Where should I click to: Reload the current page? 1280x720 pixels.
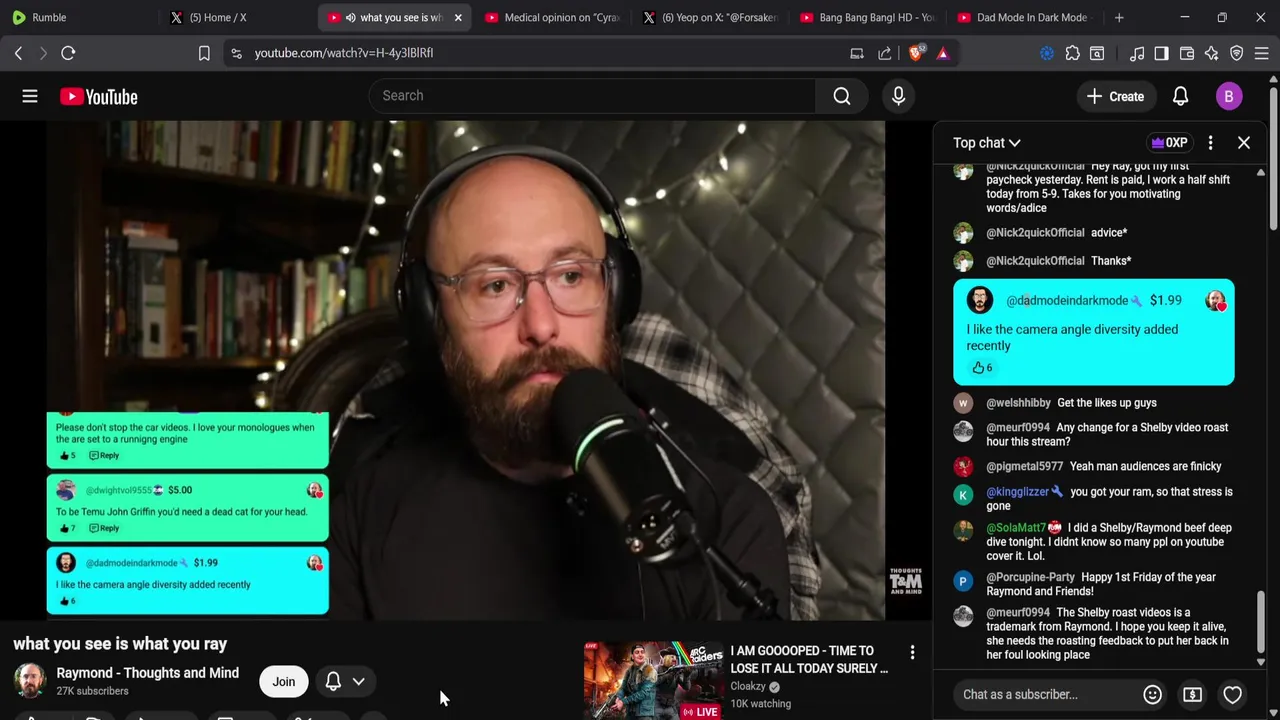click(x=68, y=53)
